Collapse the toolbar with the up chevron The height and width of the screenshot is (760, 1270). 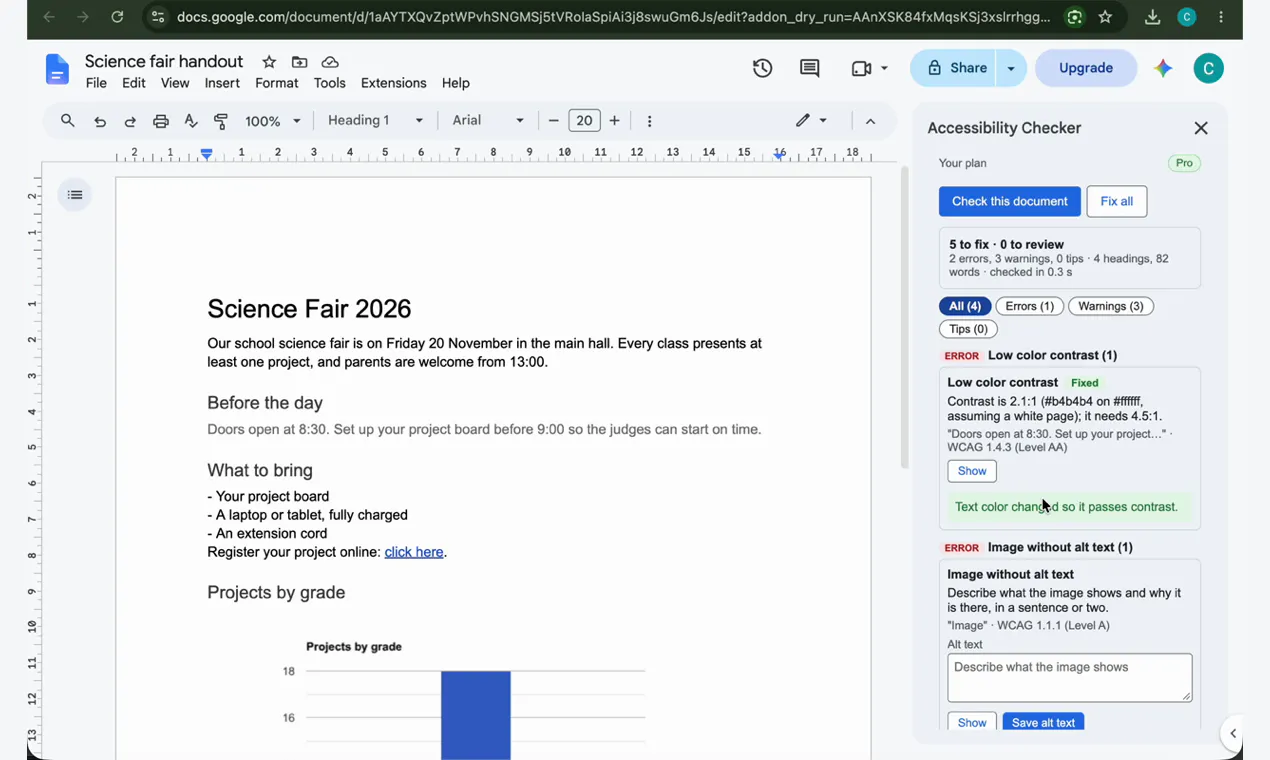871,121
